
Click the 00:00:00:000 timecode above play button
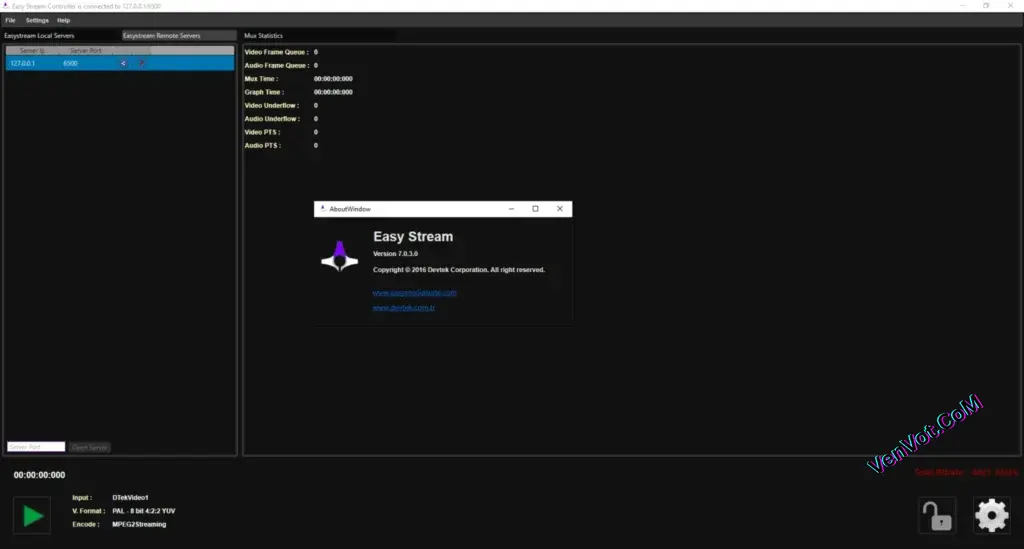point(39,475)
